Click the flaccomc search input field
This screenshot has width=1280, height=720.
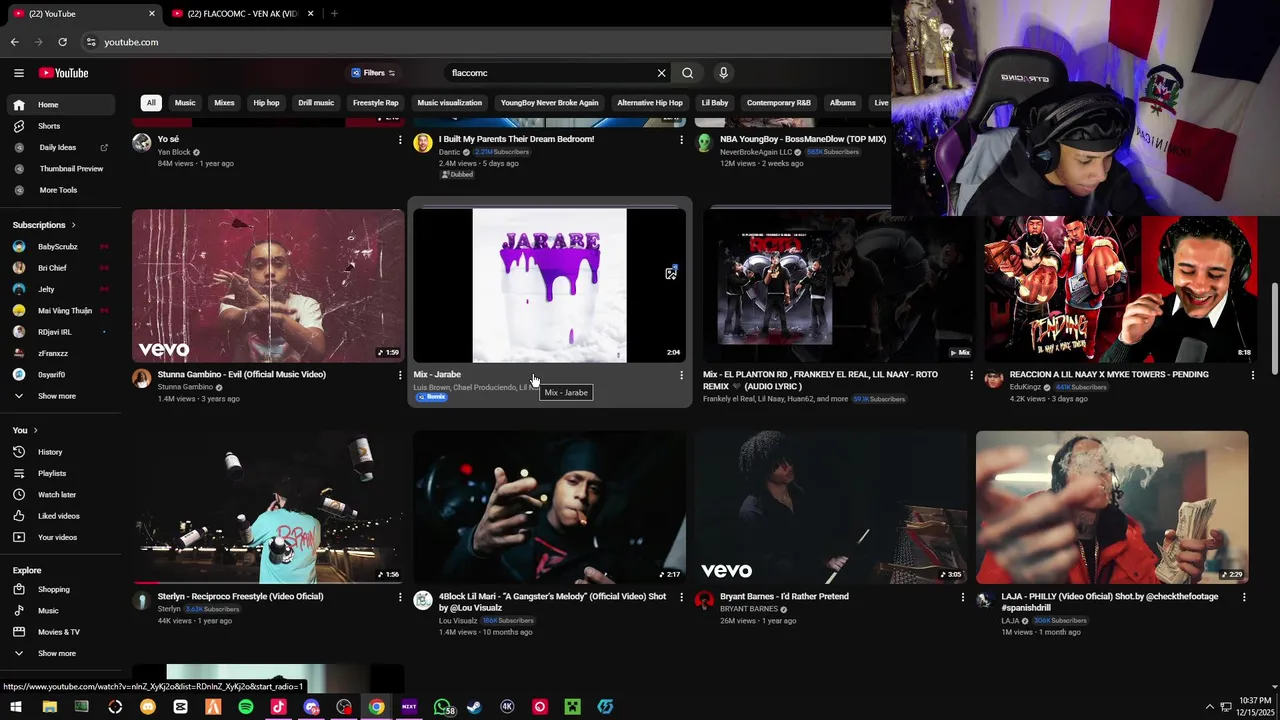(548, 73)
